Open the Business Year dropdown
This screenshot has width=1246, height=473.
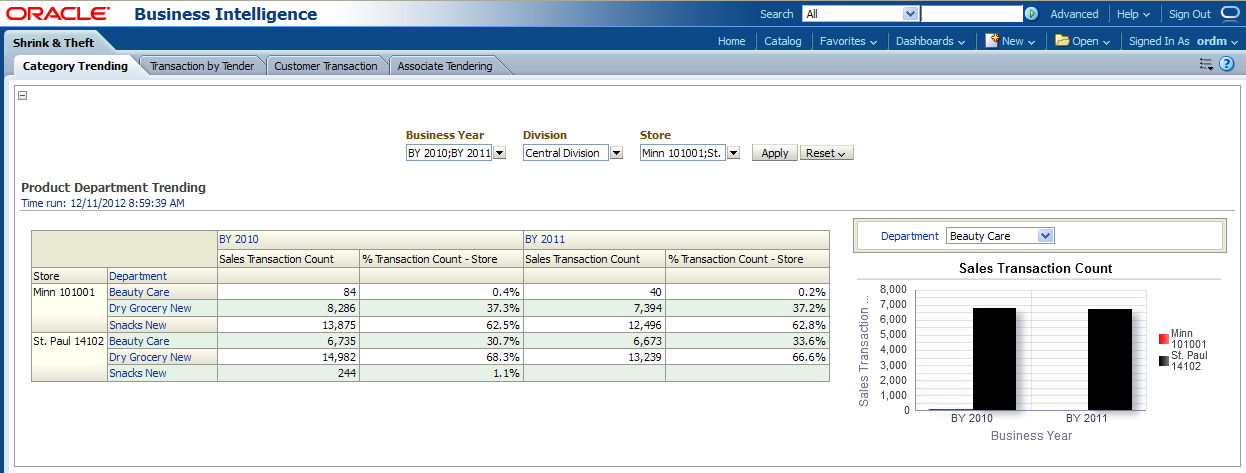click(500, 153)
